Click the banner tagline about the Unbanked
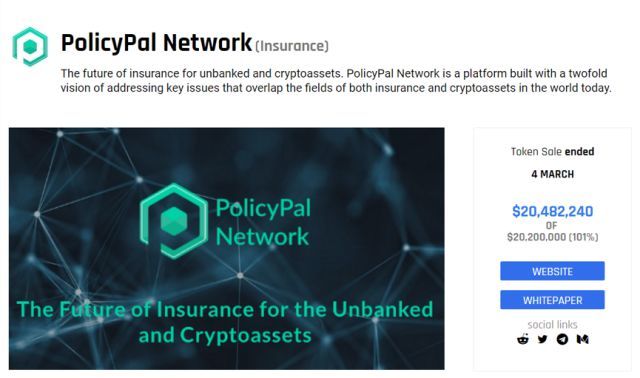This screenshot has width=640, height=378. 225,322
